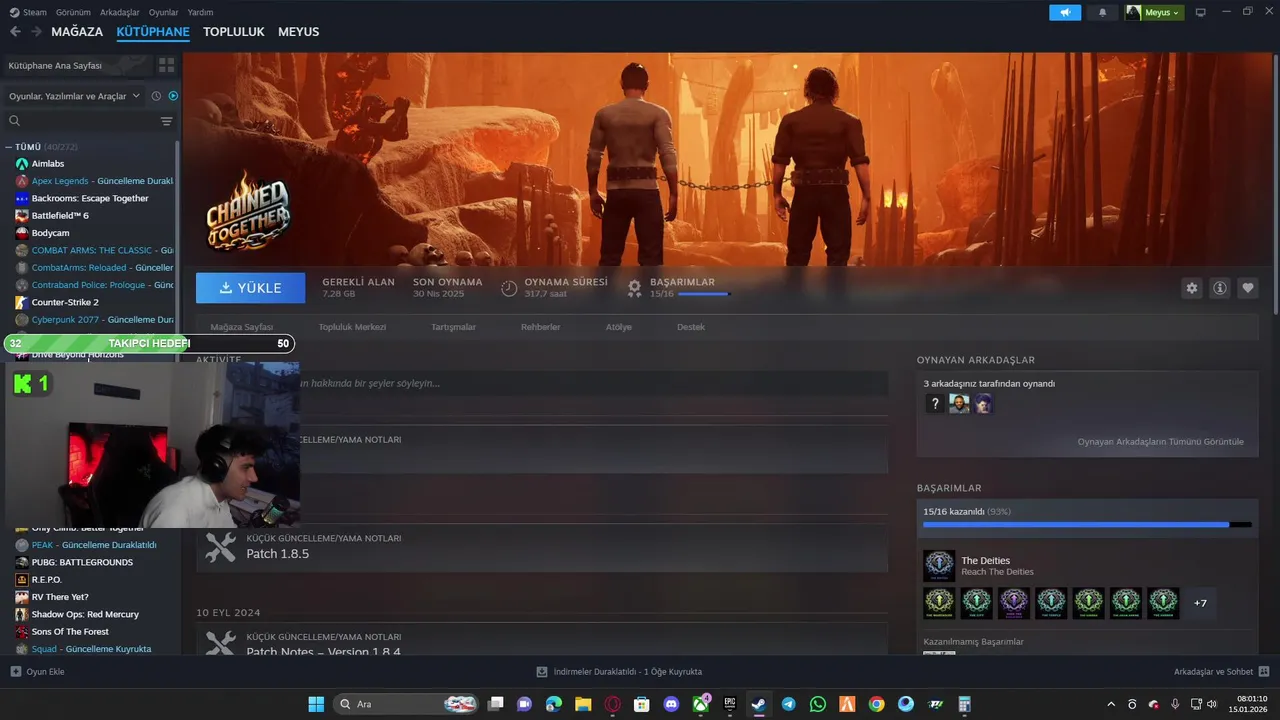1280x720 pixels.
Task: Click Kütüphane Ana Sayfası button
Action: (x=77, y=65)
